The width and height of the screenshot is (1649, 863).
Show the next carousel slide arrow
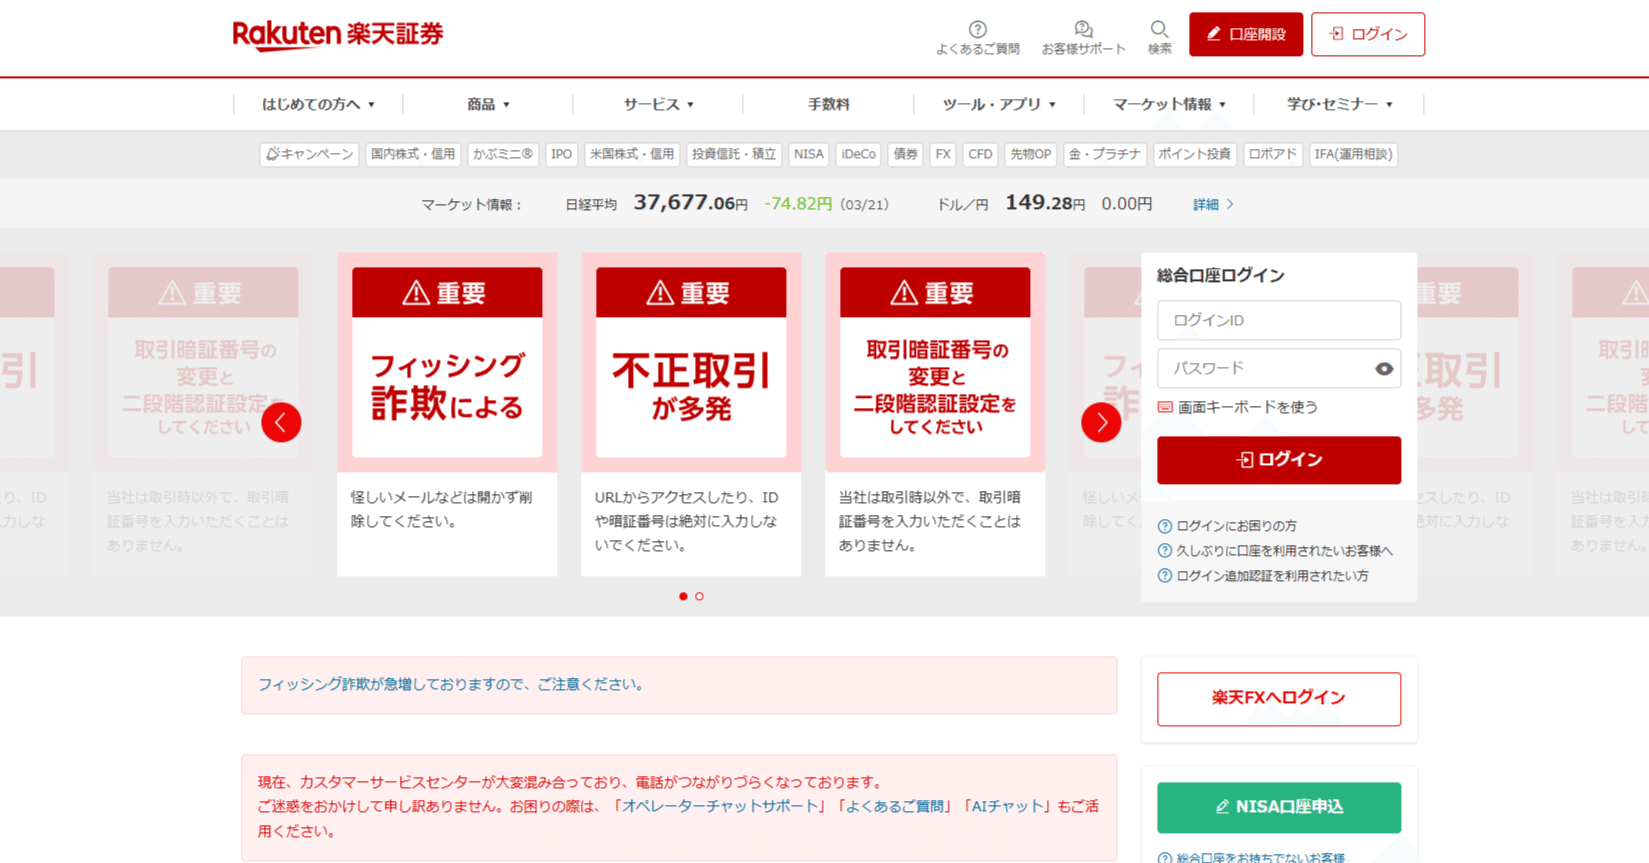coord(1101,422)
